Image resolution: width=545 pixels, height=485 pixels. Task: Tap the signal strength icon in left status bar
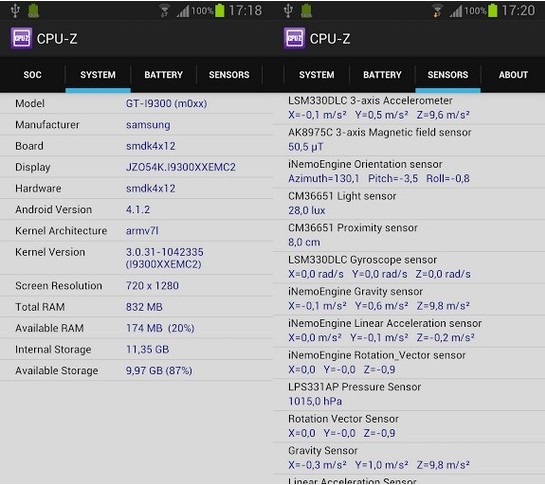[183, 11]
